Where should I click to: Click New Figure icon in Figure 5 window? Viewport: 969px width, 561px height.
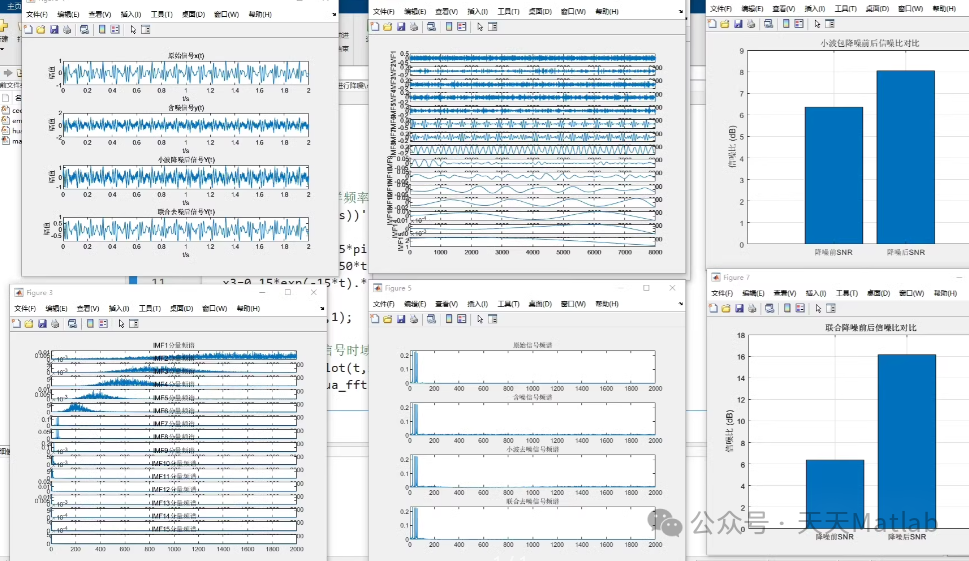click(x=375, y=319)
